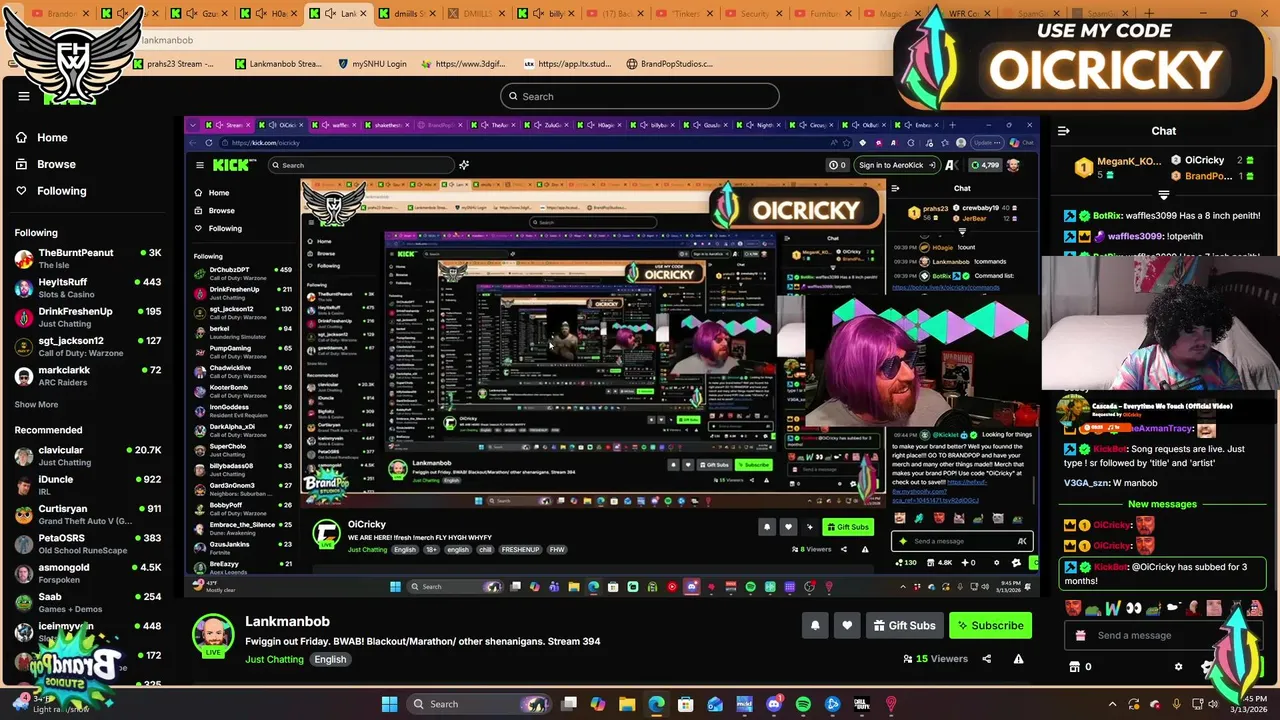The height and width of the screenshot is (720, 1280).
Task: Open HeyitsRuff in Following list
Action: 88,288
